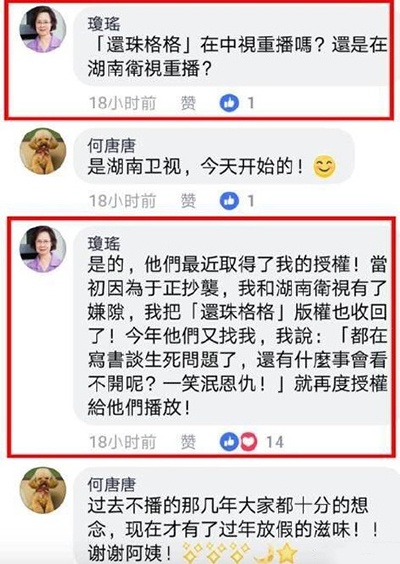Click the like thumb icon under 瓊瑤's first comment
The height and width of the screenshot is (564, 400).
(x=229, y=103)
